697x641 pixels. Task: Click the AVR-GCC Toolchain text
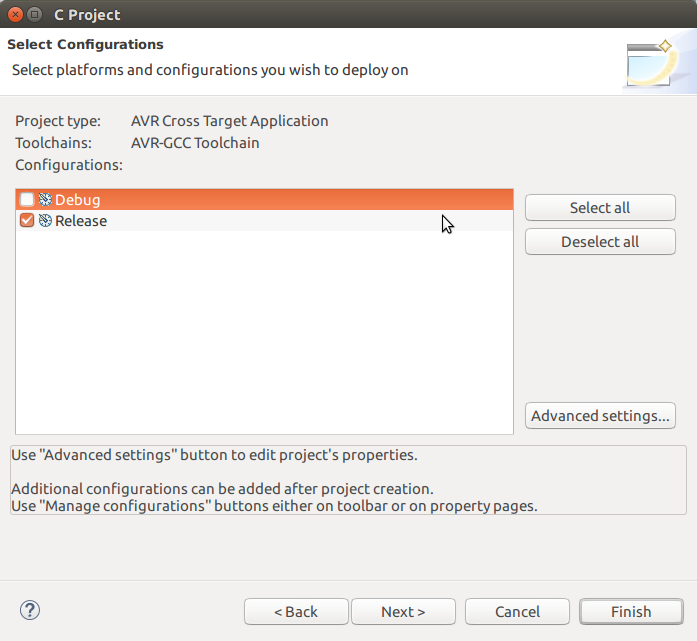(195, 143)
